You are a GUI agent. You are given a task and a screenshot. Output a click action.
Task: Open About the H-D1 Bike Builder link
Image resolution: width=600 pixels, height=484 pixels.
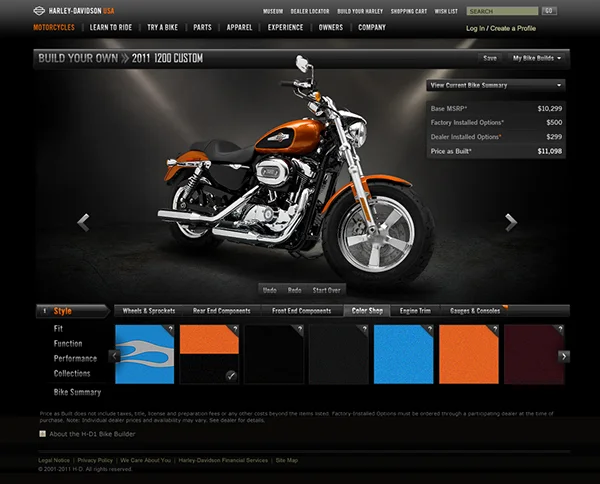pyautogui.click(x=92, y=434)
